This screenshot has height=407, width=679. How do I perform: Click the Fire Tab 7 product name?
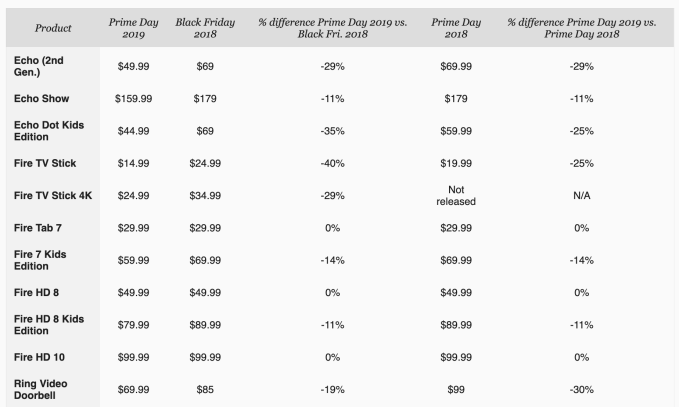39,227
